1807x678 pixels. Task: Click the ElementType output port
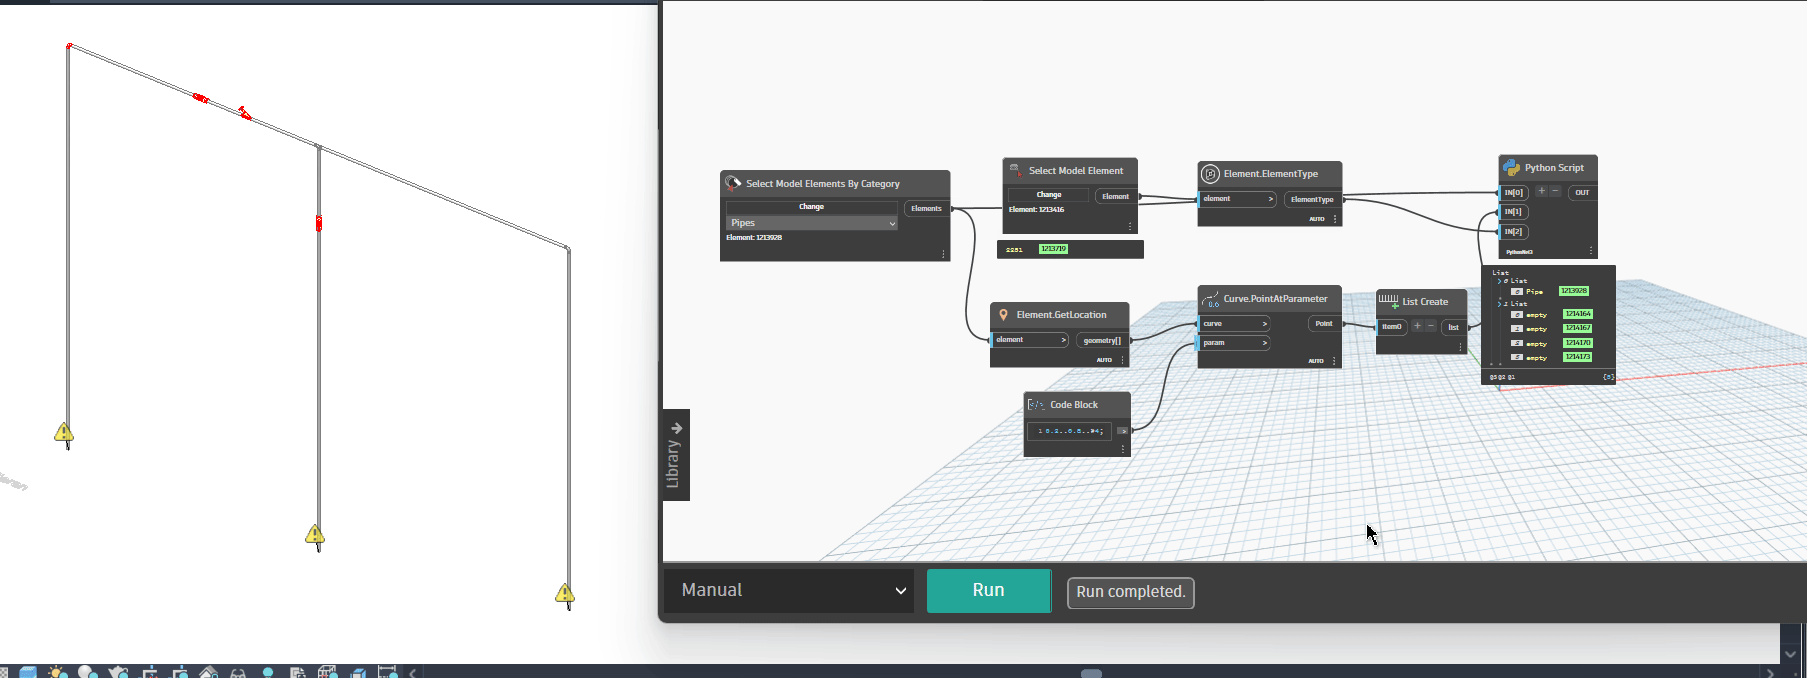[x=1313, y=199]
